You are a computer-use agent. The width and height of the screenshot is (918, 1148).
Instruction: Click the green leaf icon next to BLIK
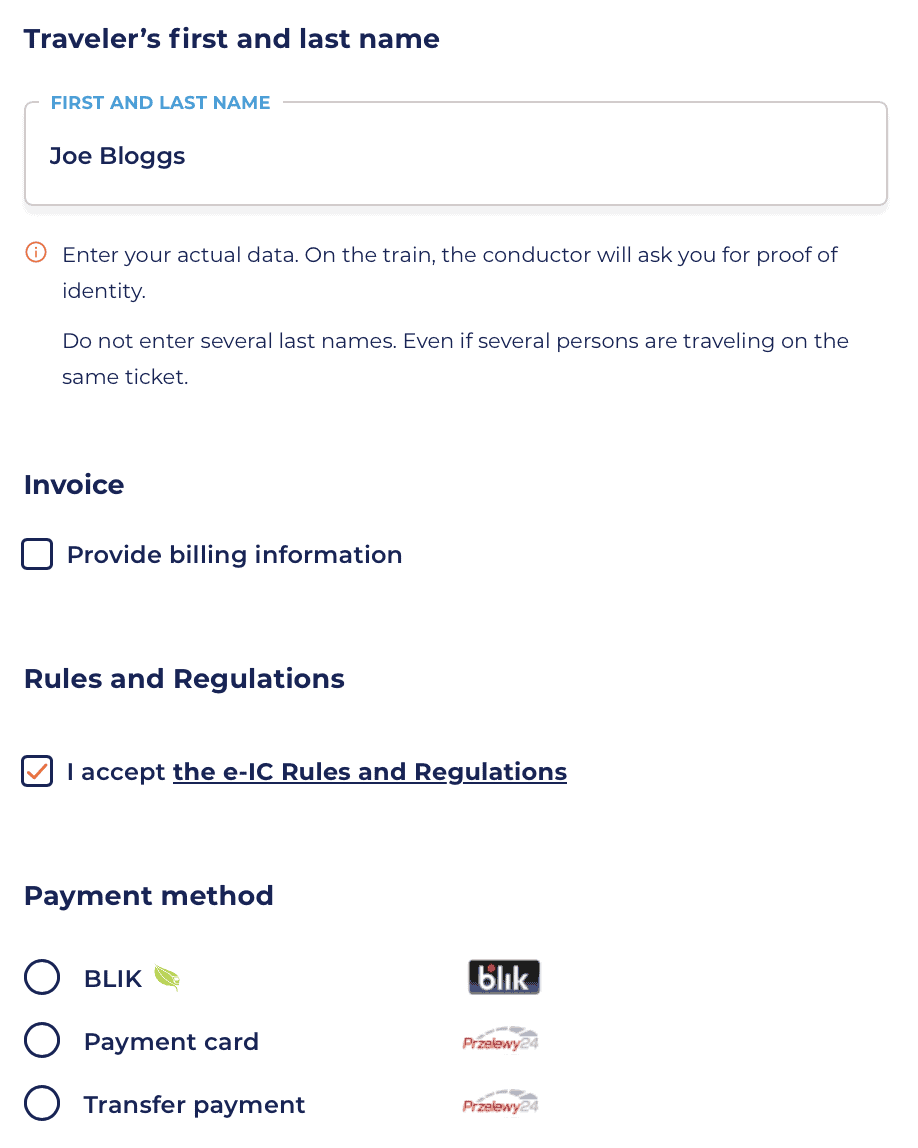(166, 978)
